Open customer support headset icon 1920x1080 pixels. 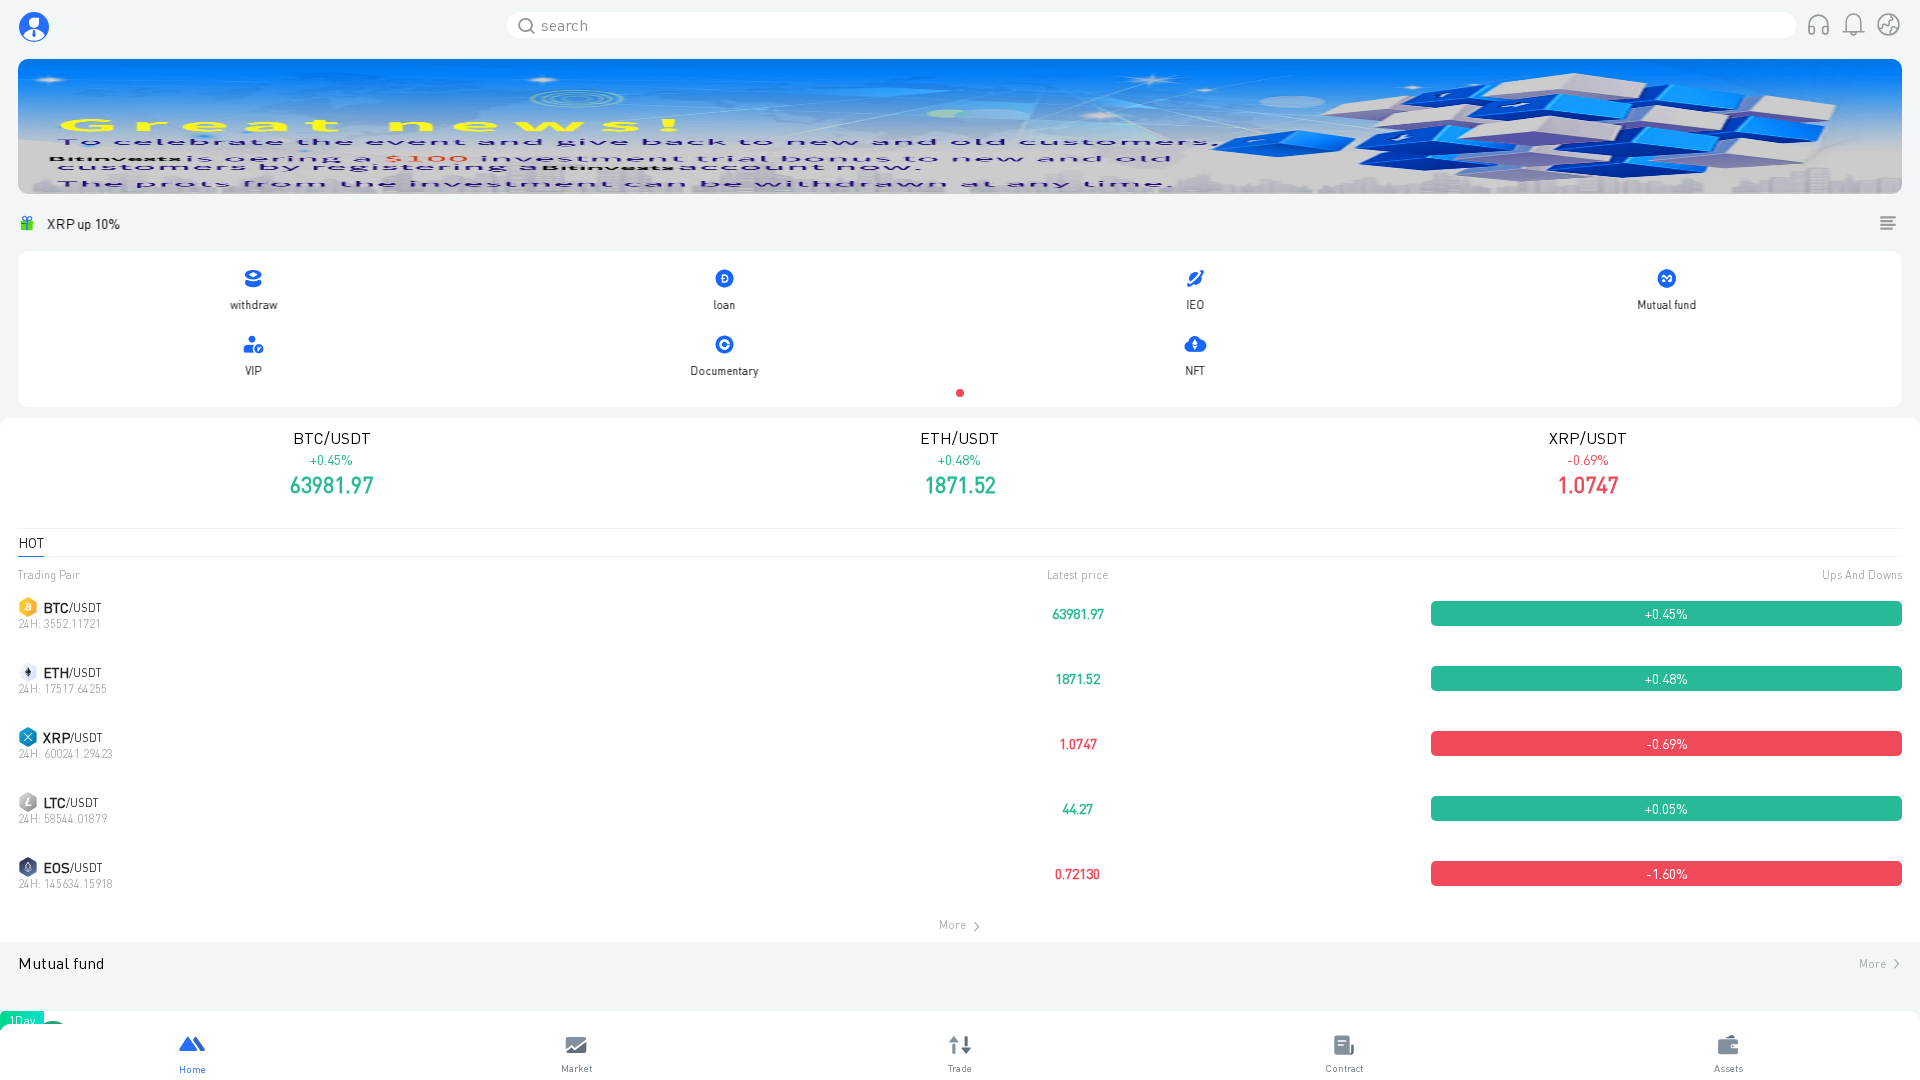(1818, 25)
